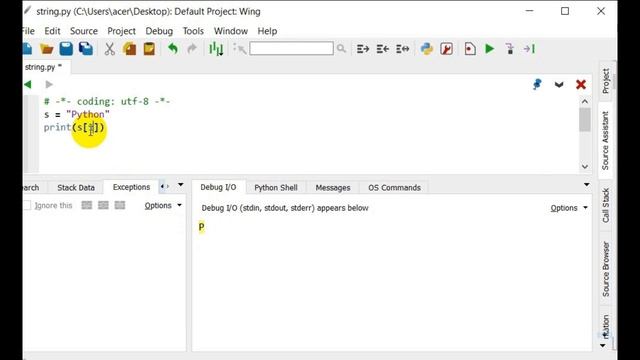640x360 pixels.
Task: Click the editor scrollbar down arrow
Action: 585,167
